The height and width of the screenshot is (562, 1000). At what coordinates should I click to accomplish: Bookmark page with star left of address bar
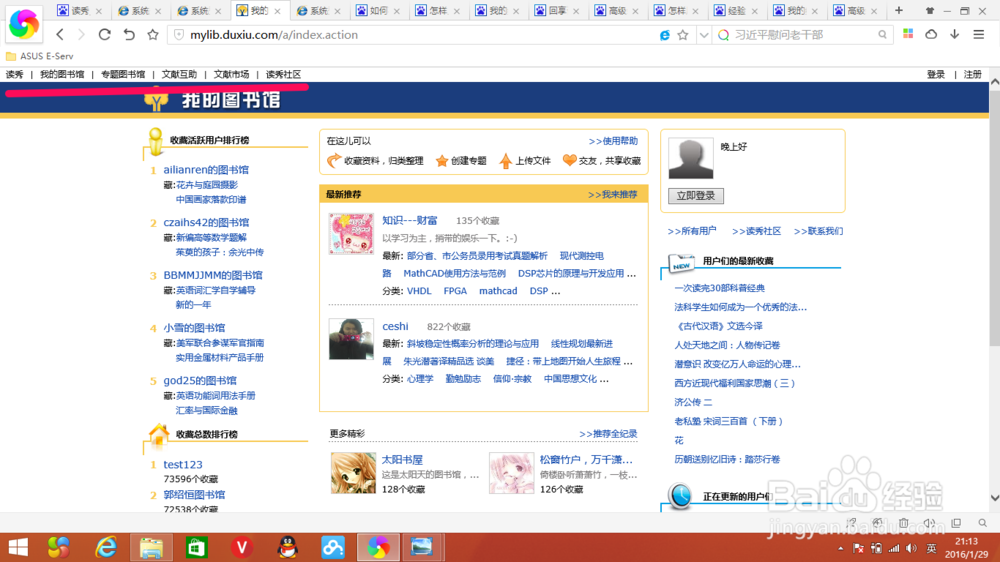tap(152, 34)
